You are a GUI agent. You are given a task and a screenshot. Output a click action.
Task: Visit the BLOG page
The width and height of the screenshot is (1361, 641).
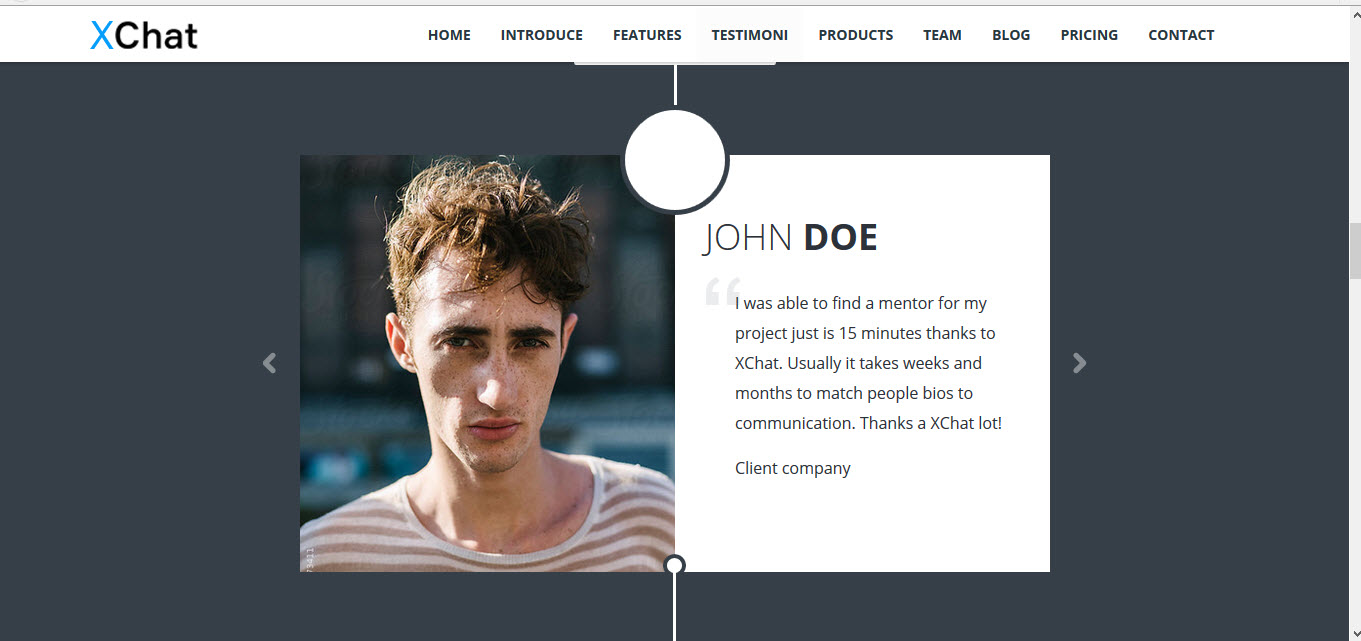(x=1011, y=35)
